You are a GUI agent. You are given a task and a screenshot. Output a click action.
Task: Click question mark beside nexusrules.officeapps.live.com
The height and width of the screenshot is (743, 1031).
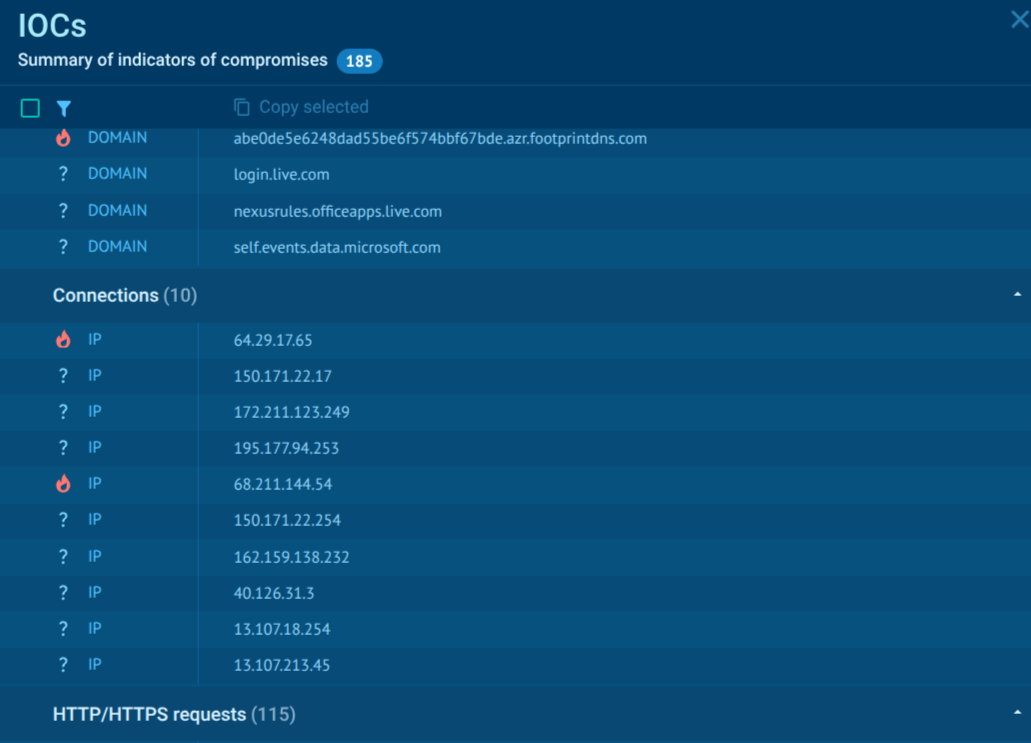[x=63, y=210]
